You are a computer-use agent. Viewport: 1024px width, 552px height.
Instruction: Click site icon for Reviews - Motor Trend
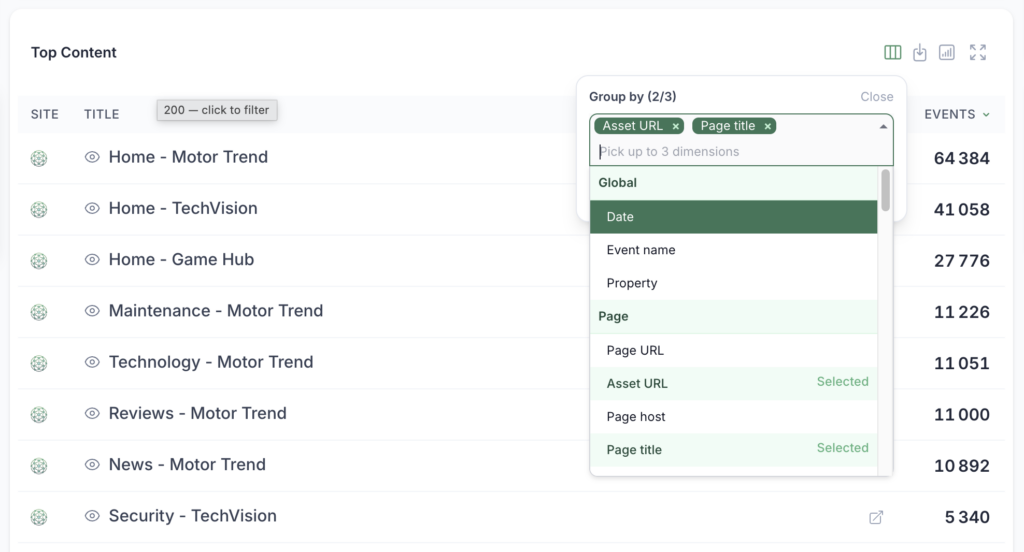[39, 414]
